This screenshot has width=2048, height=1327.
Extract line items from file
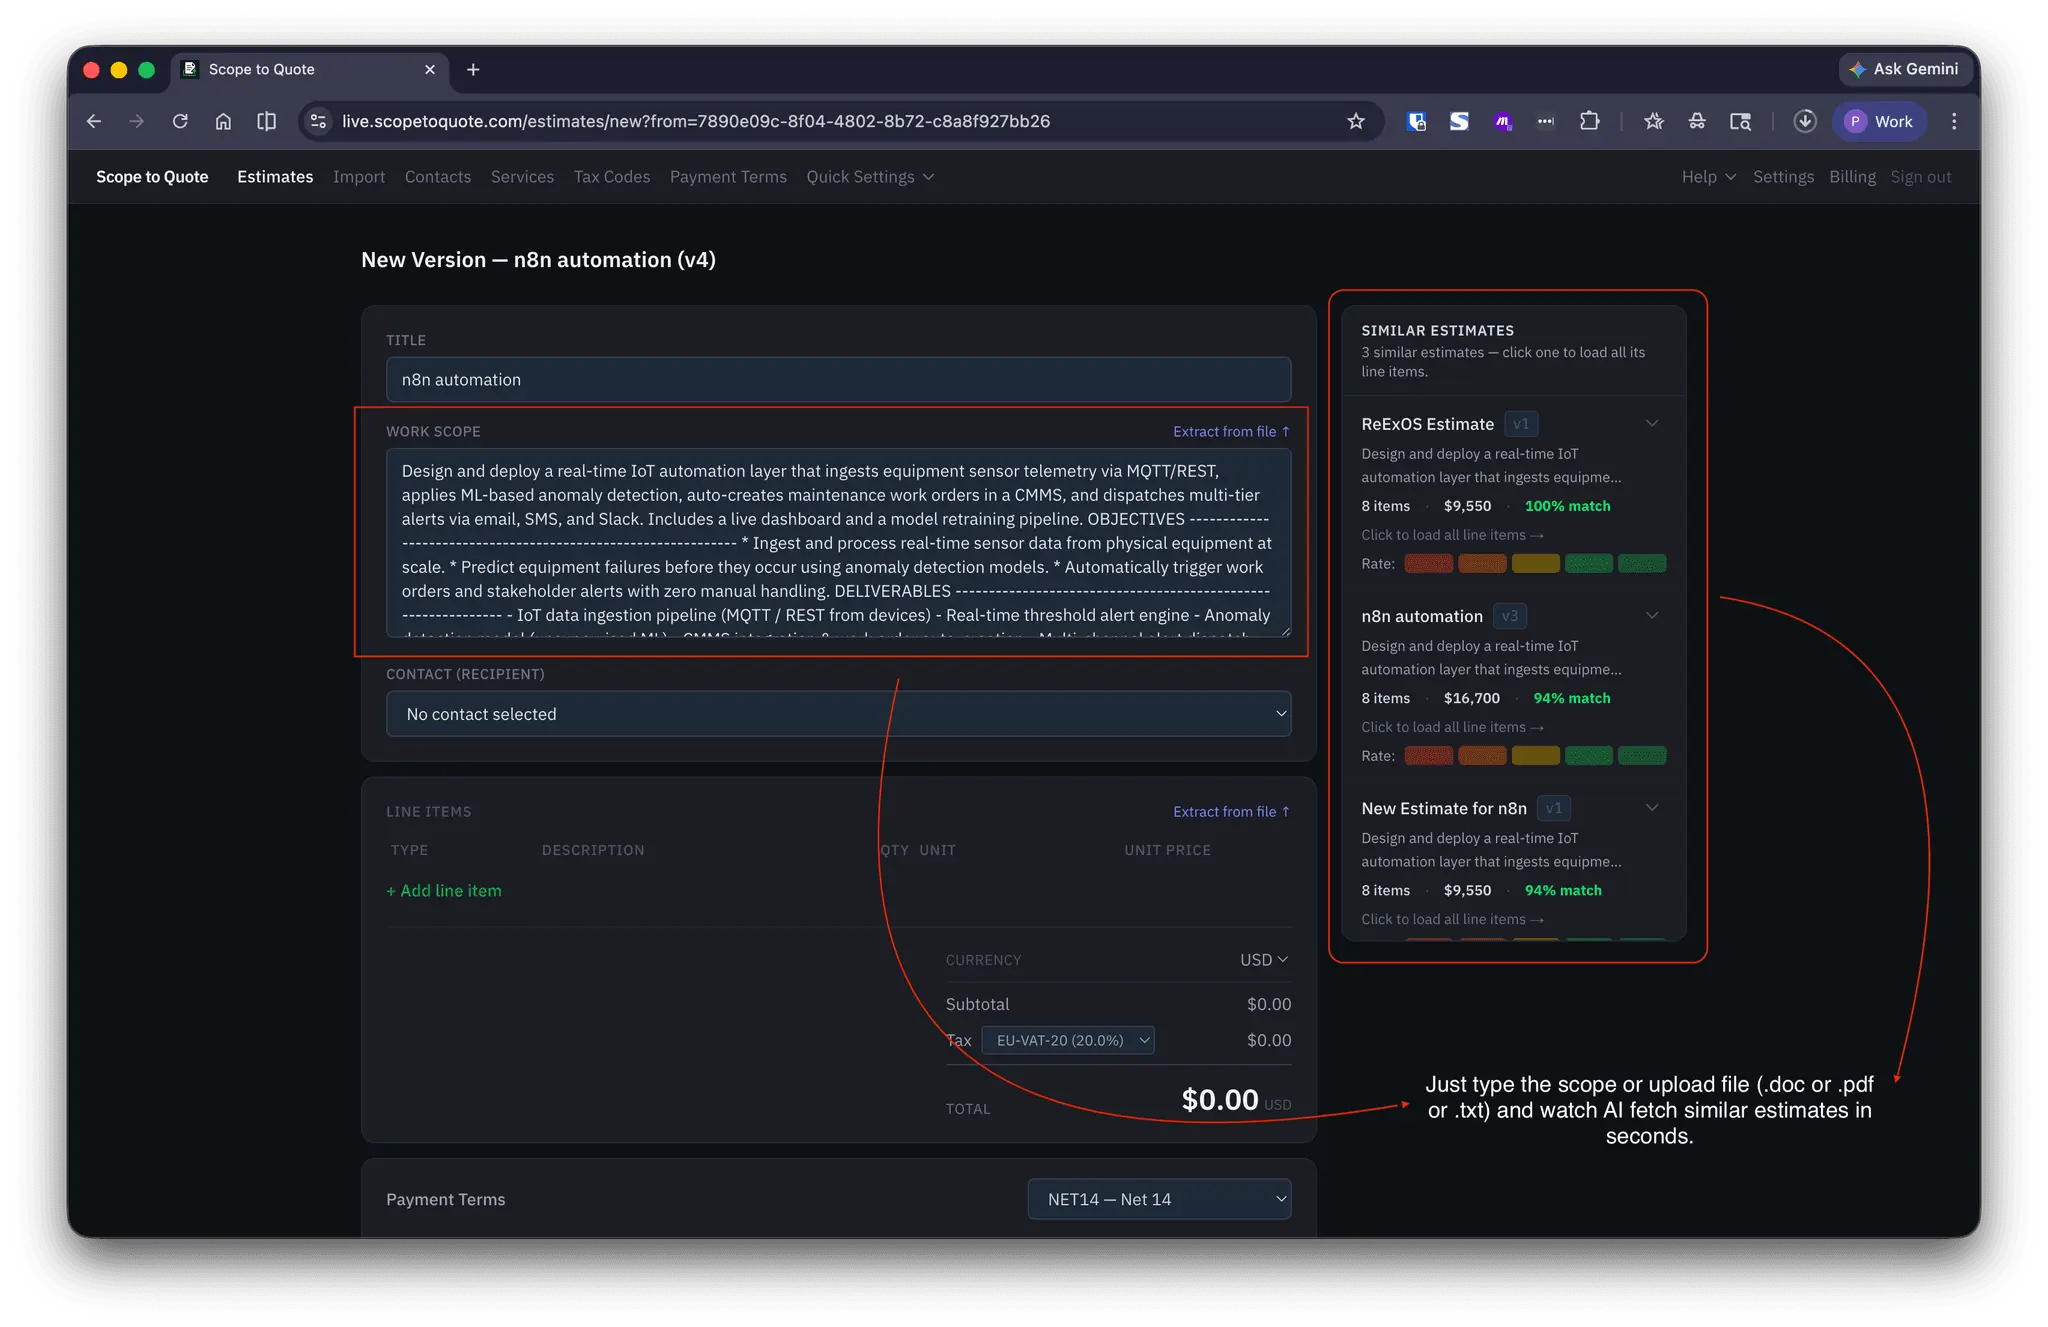click(1231, 812)
